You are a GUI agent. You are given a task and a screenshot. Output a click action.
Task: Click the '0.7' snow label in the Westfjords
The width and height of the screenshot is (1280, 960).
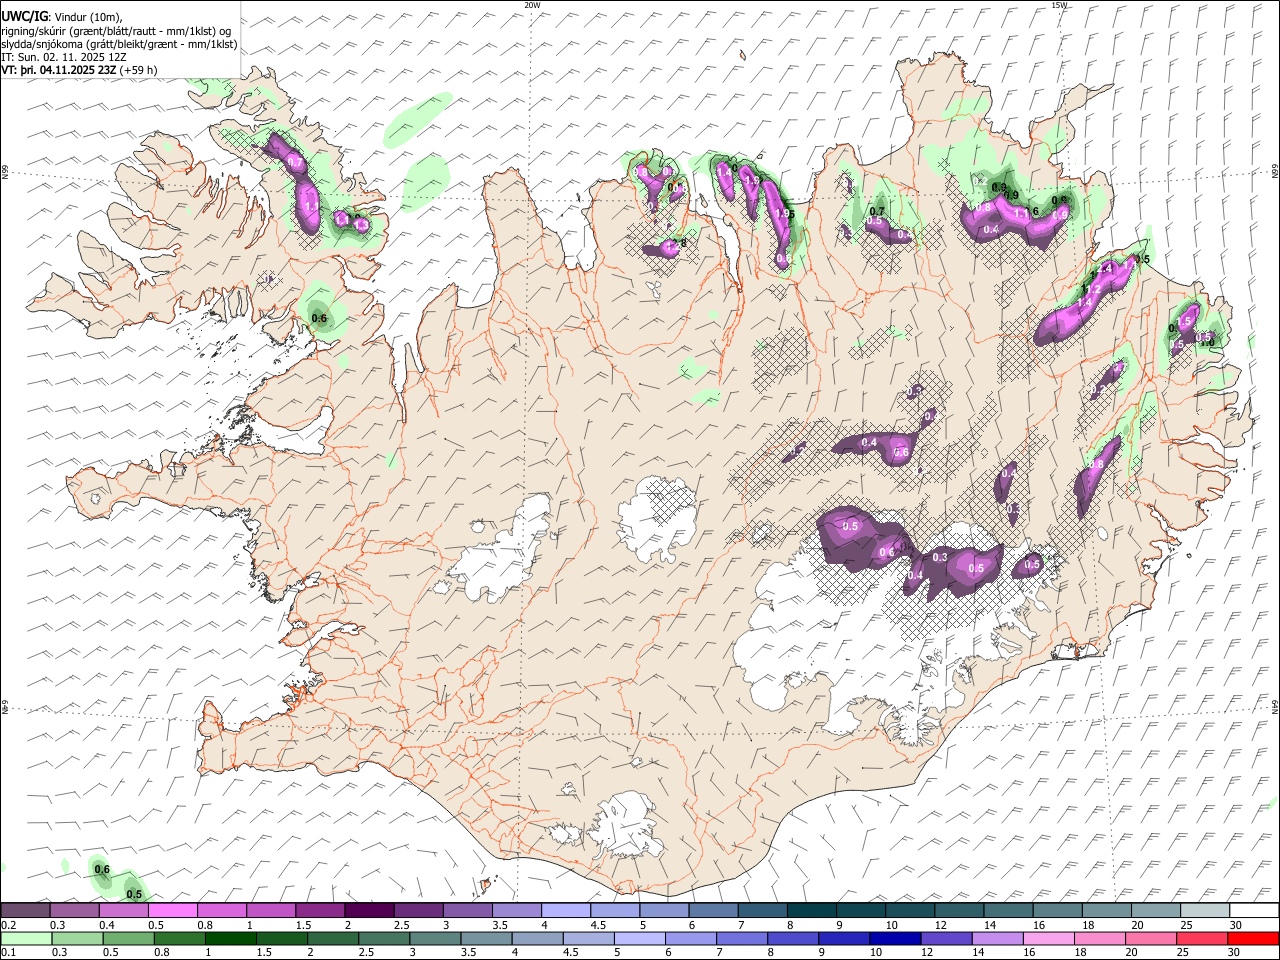(x=295, y=162)
